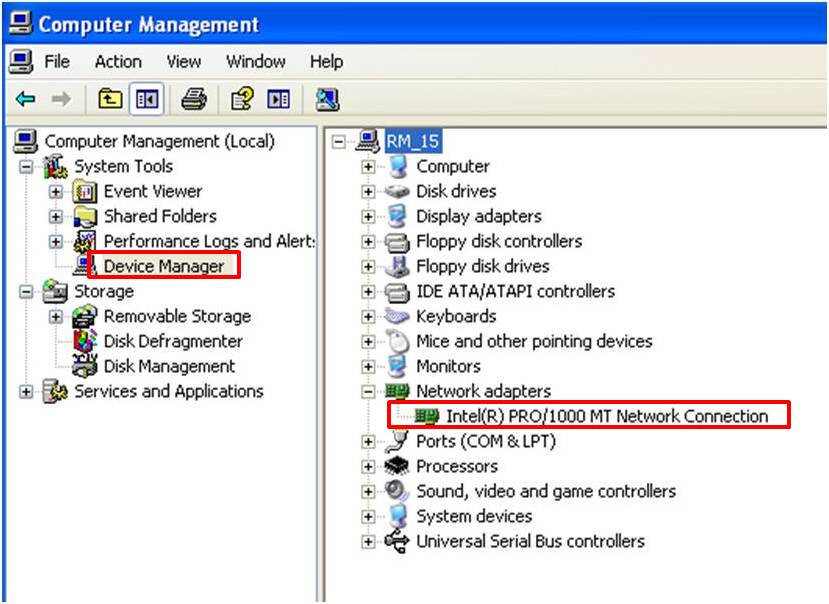Click the System Tools icon
The width and height of the screenshot is (829, 604).
point(55,166)
